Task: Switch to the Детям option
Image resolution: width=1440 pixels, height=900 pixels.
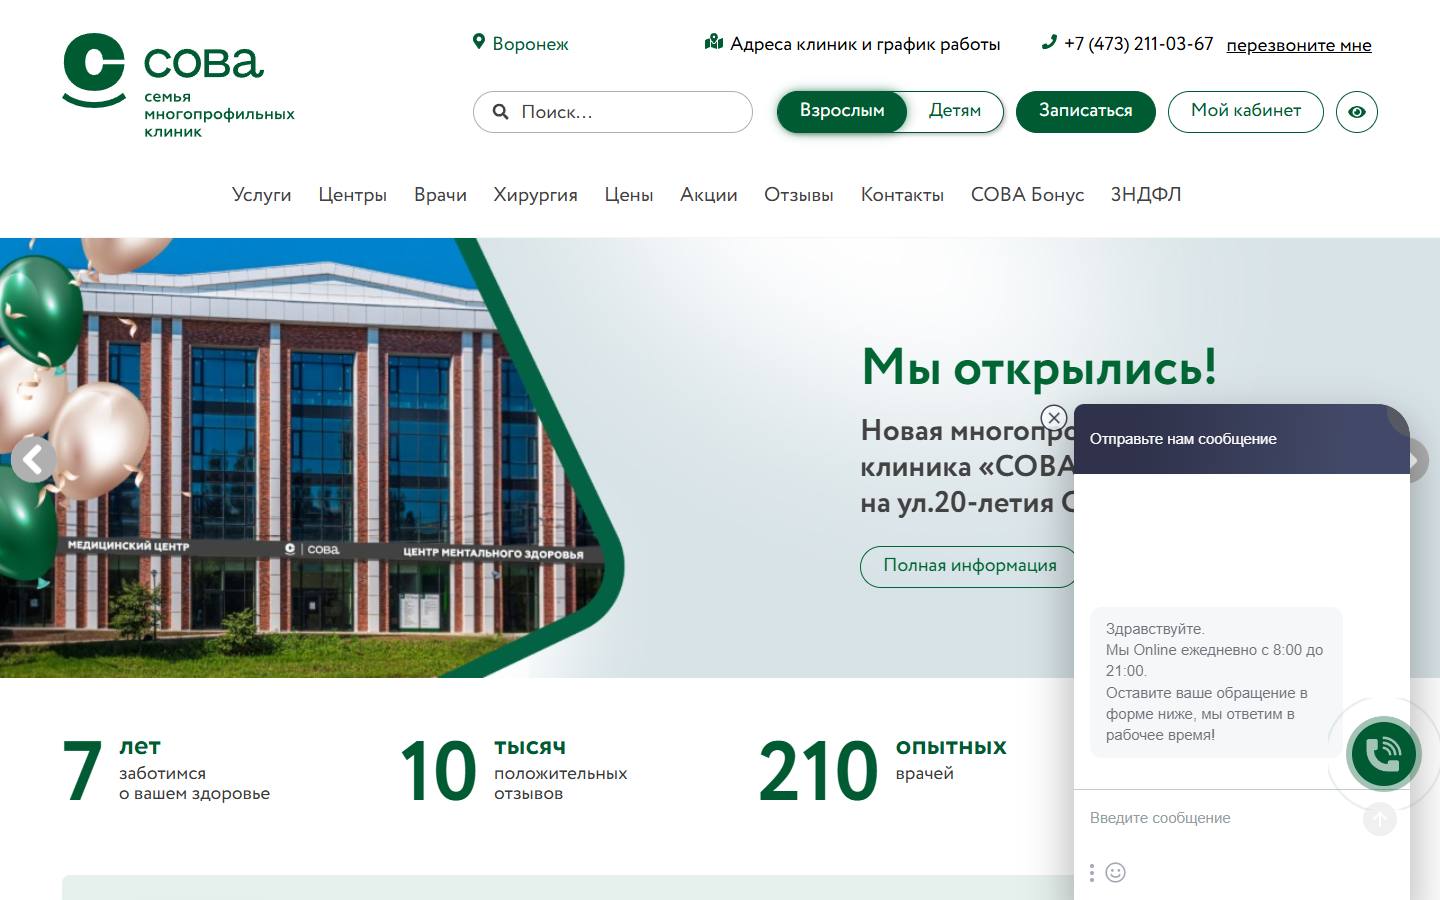Action: pos(955,111)
